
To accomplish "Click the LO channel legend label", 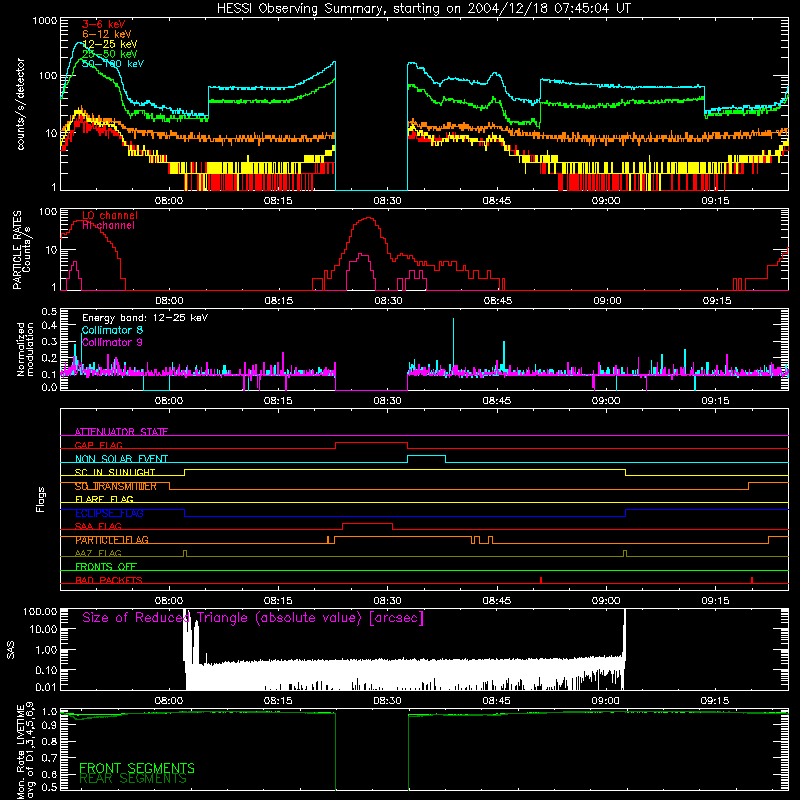I will (110, 215).
